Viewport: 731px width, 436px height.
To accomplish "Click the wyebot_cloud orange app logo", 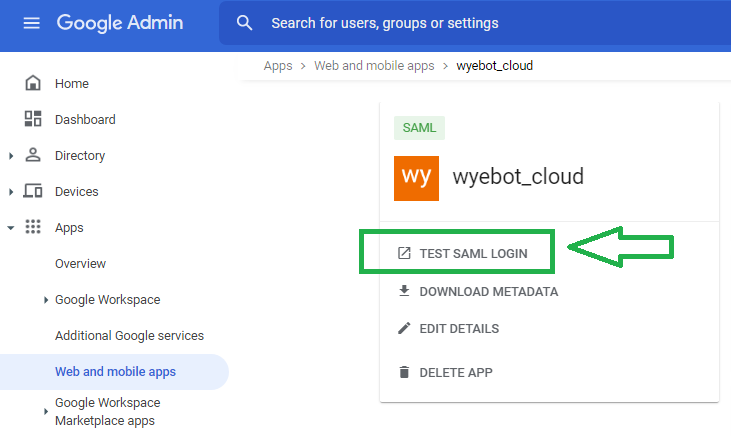I will (x=416, y=178).
